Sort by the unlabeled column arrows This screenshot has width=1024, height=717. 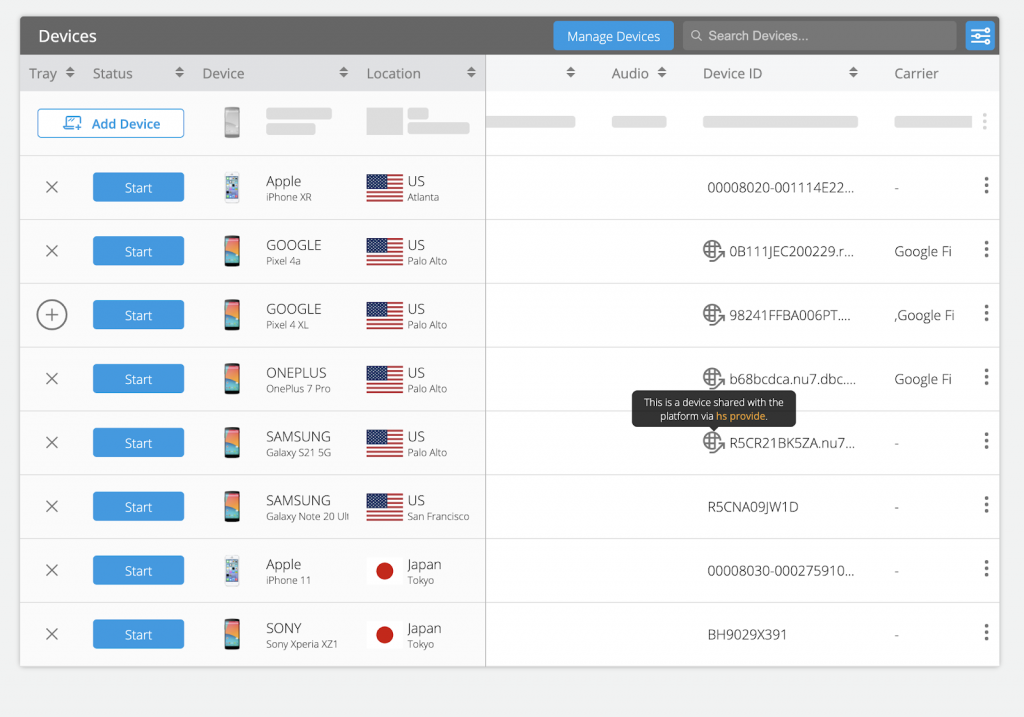coord(571,72)
